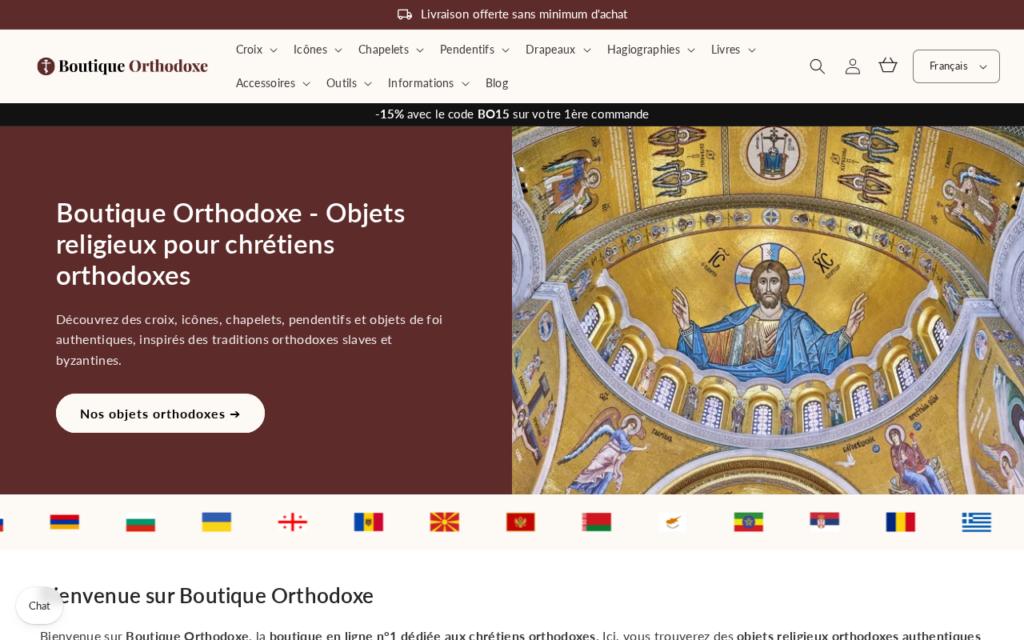Viewport: 1024px width, 640px height.
Task: Open the account login icon
Action: (852, 66)
